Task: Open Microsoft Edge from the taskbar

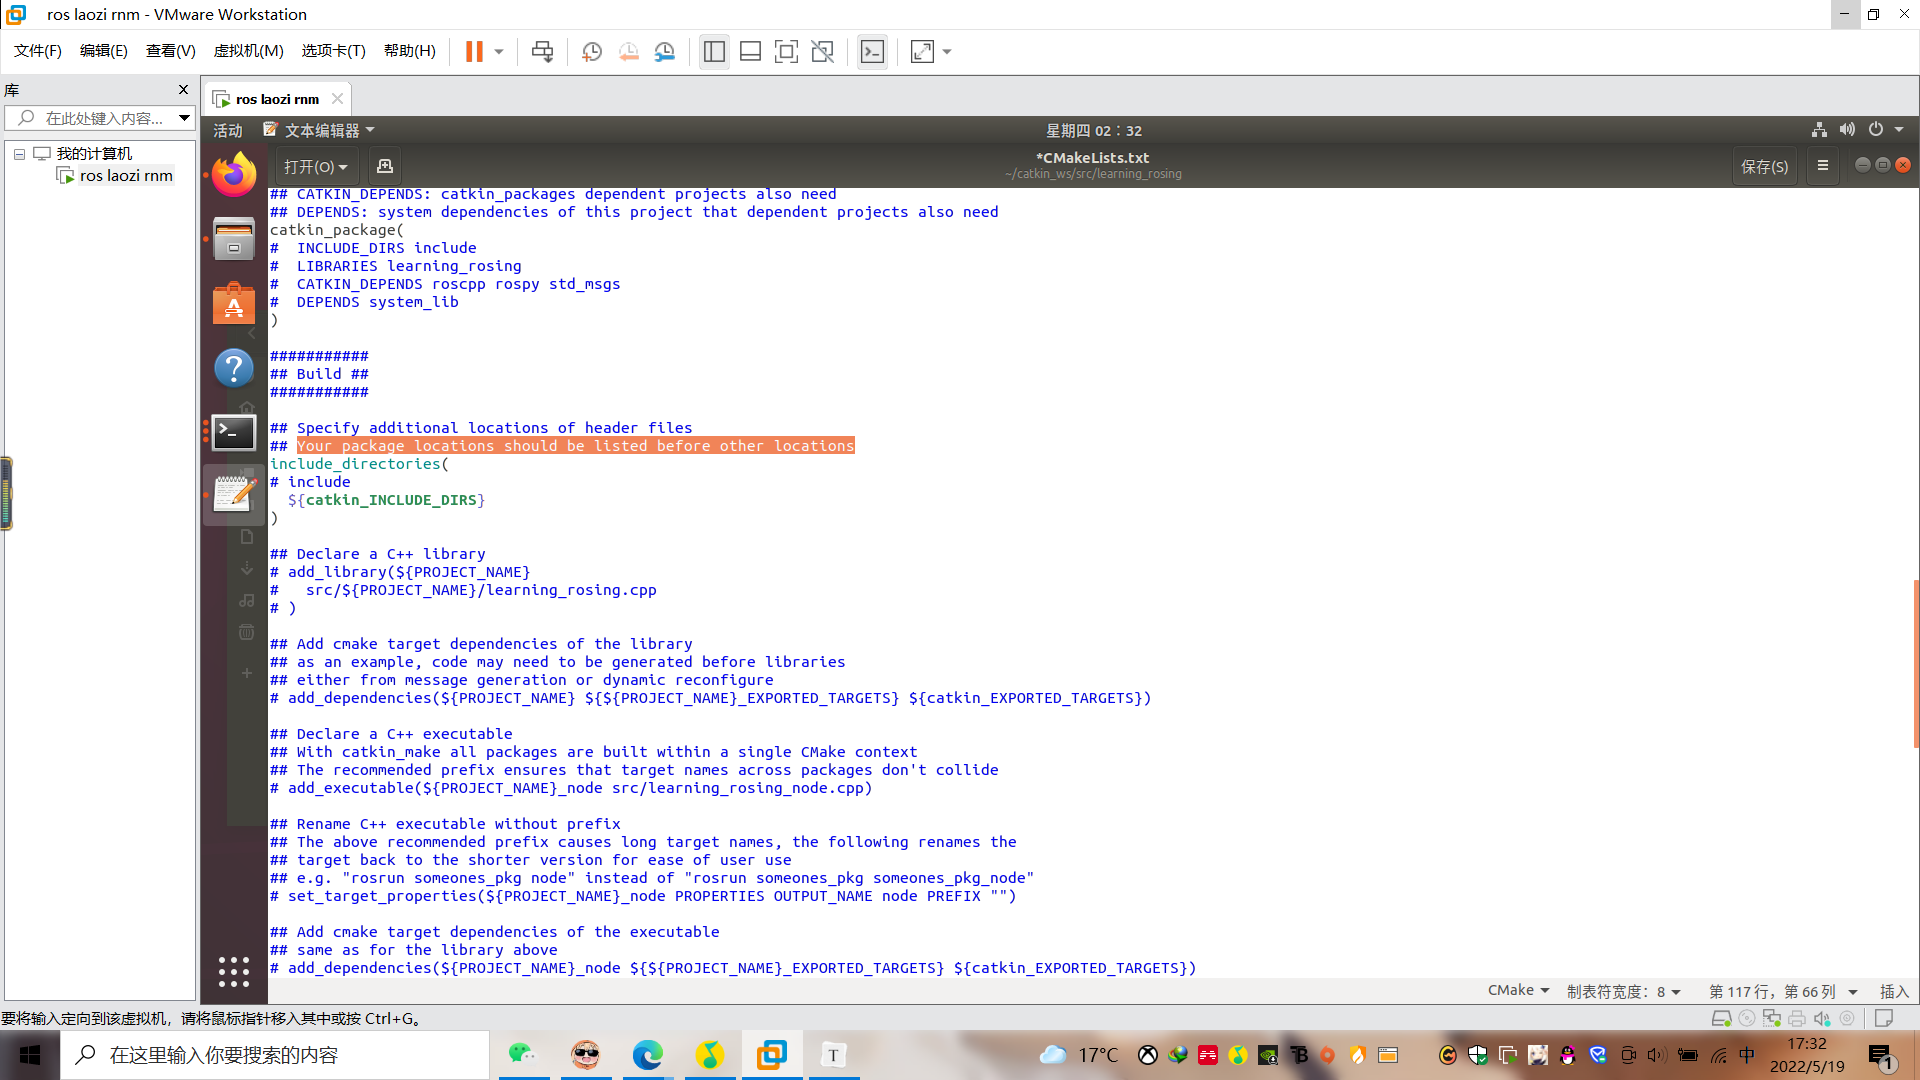Action: point(647,1055)
